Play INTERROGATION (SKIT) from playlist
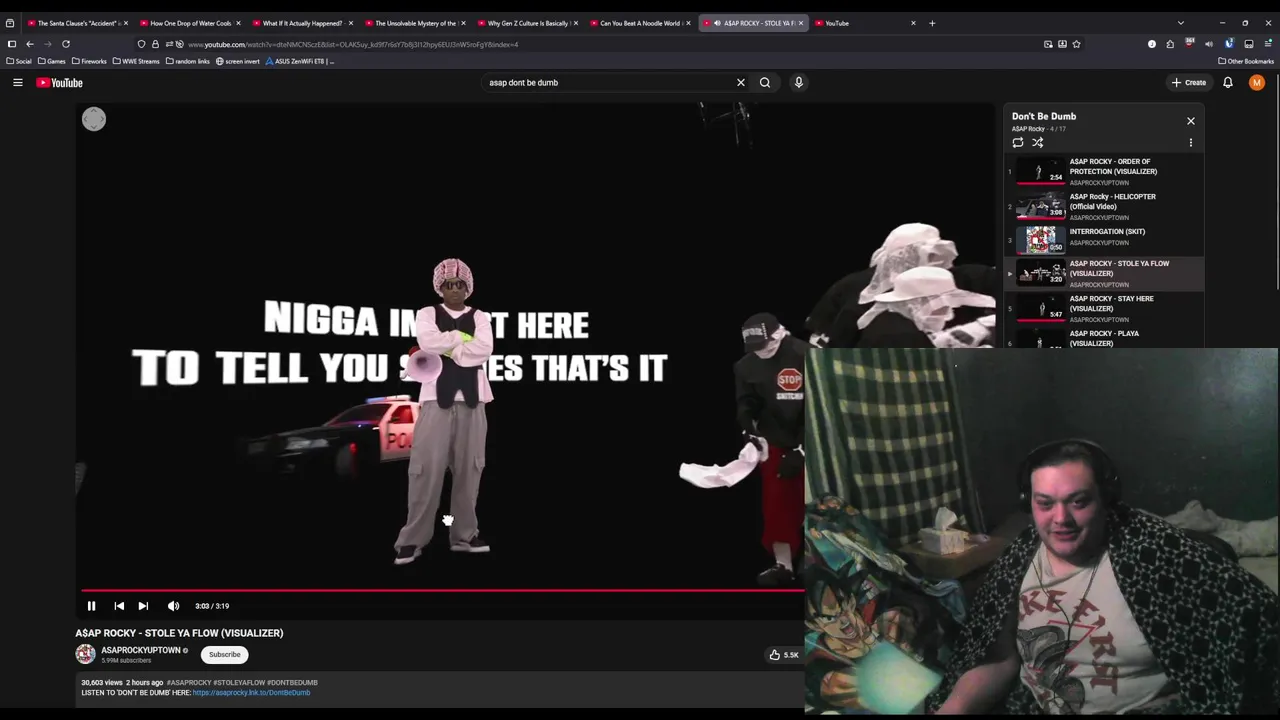 click(x=1105, y=238)
